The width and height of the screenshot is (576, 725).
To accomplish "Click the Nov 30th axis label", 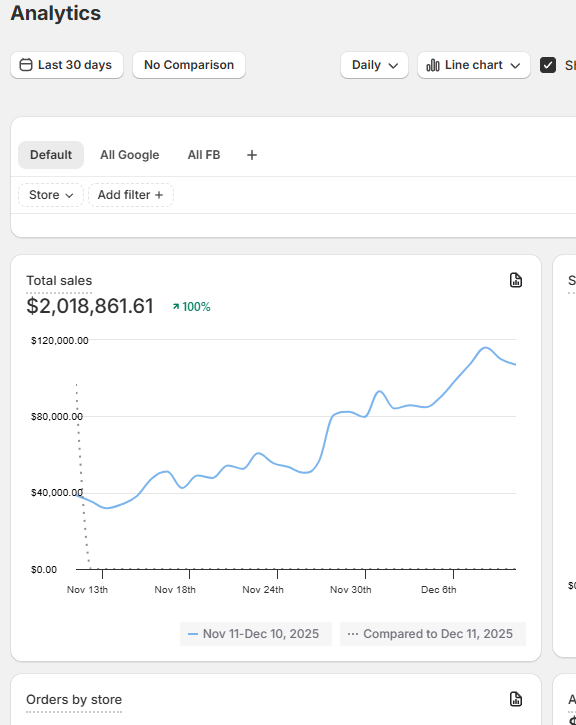I will [x=351, y=590].
